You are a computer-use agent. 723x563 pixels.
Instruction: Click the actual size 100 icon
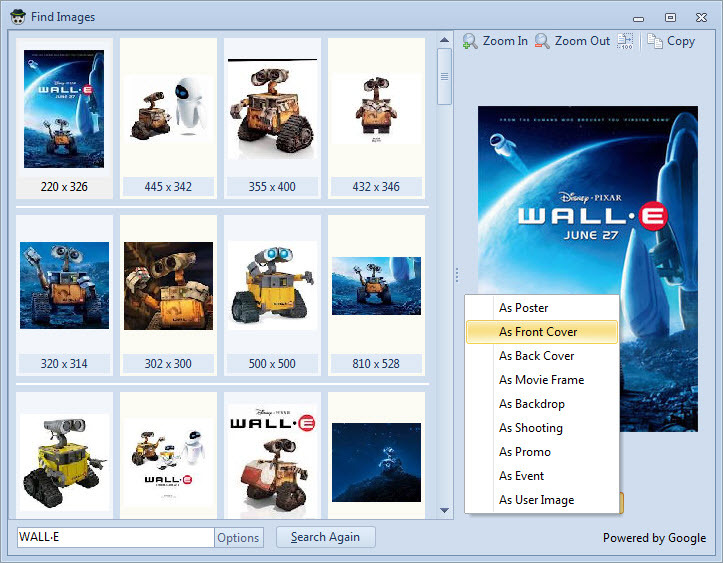[x=625, y=41]
